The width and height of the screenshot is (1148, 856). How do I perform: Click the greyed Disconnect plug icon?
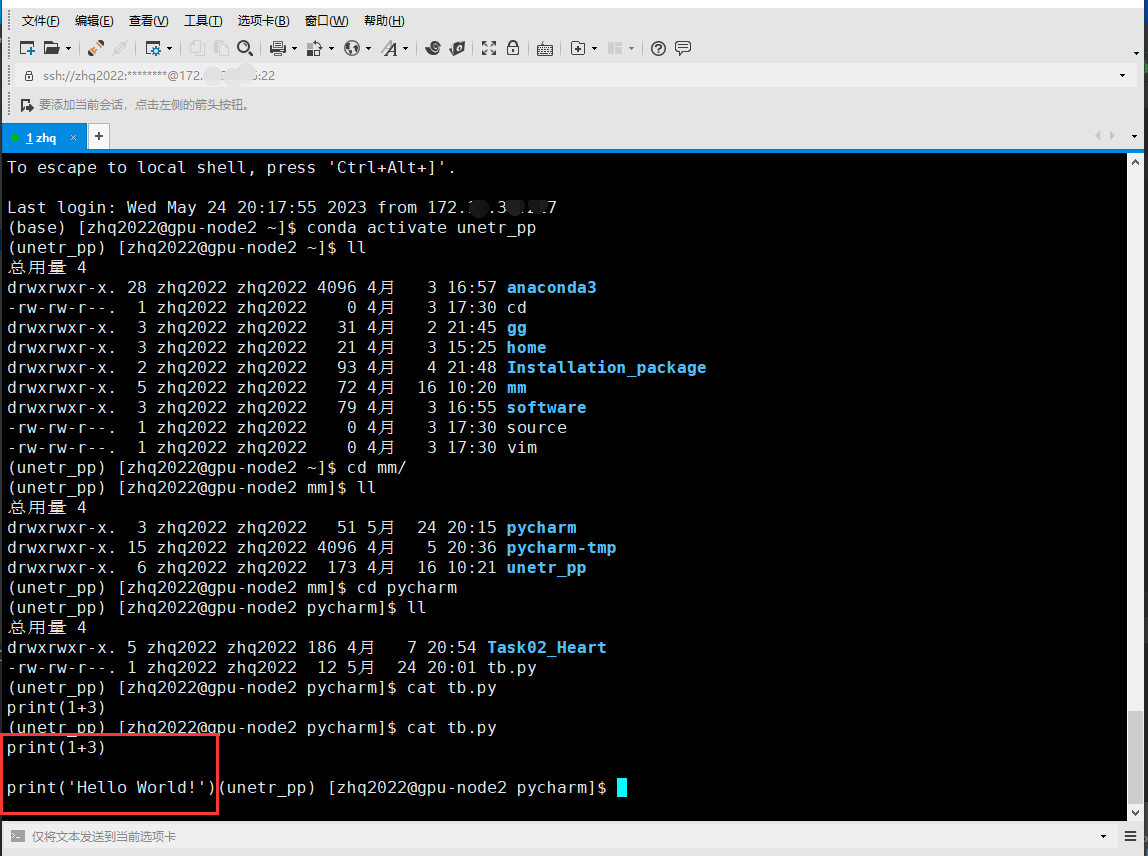tap(120, 48)
